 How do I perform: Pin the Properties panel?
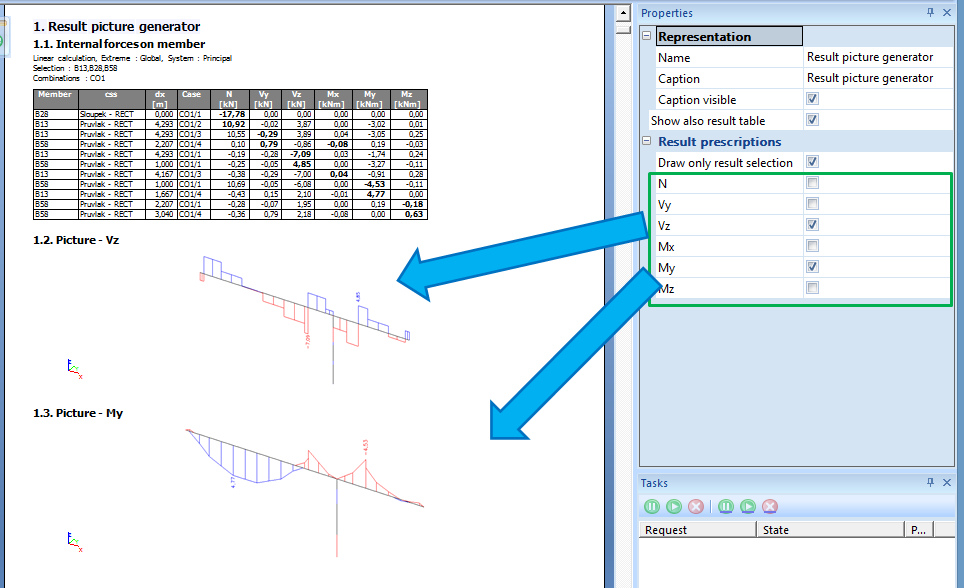tap(930, 13)
